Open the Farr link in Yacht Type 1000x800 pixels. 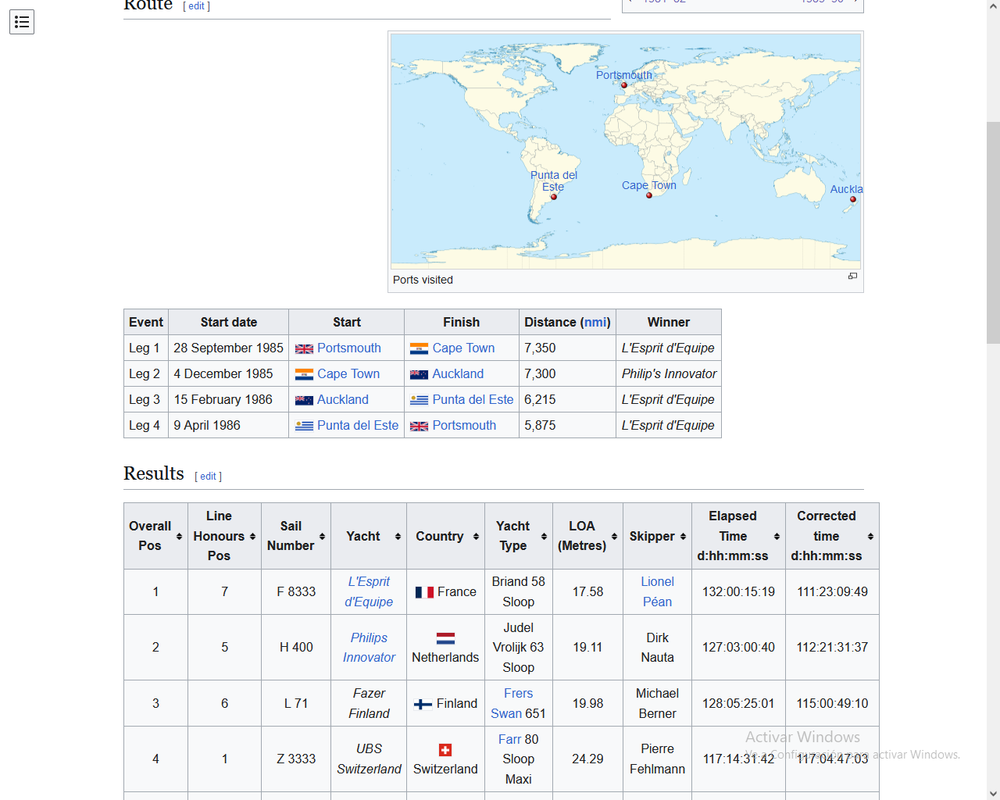tap(510, 739)
